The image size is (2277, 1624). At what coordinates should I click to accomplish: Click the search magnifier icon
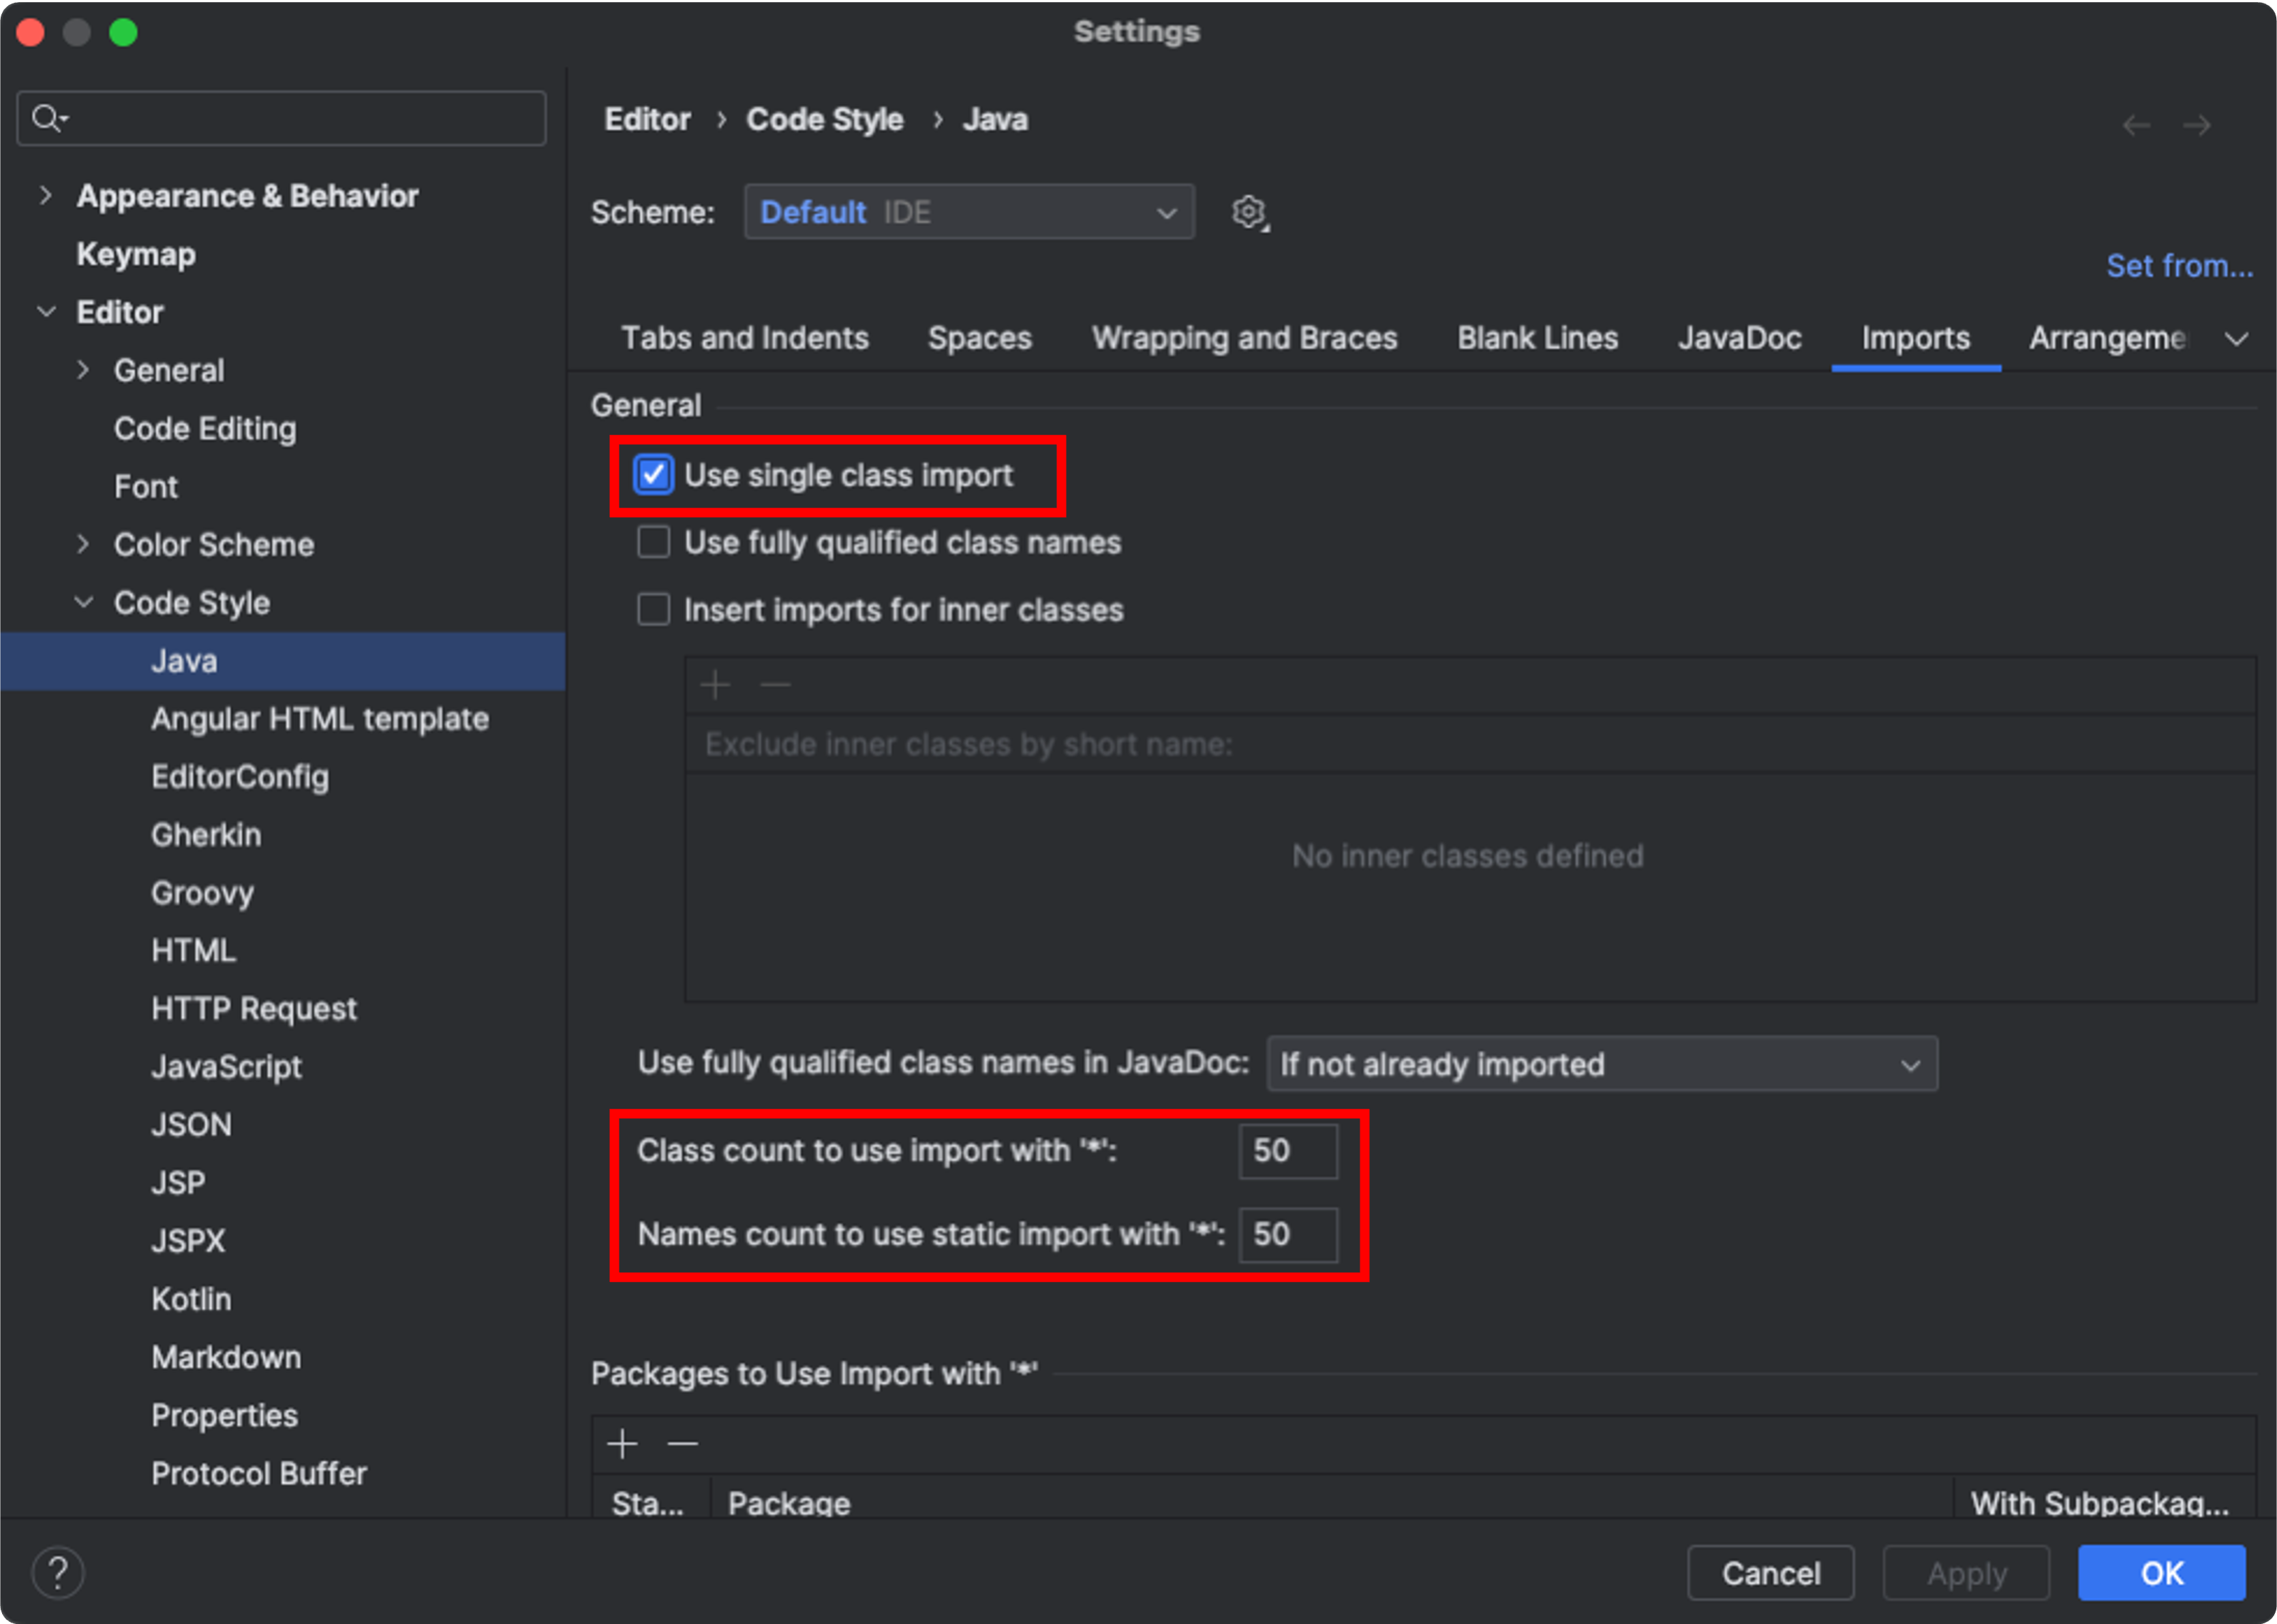tap(46, 118)
